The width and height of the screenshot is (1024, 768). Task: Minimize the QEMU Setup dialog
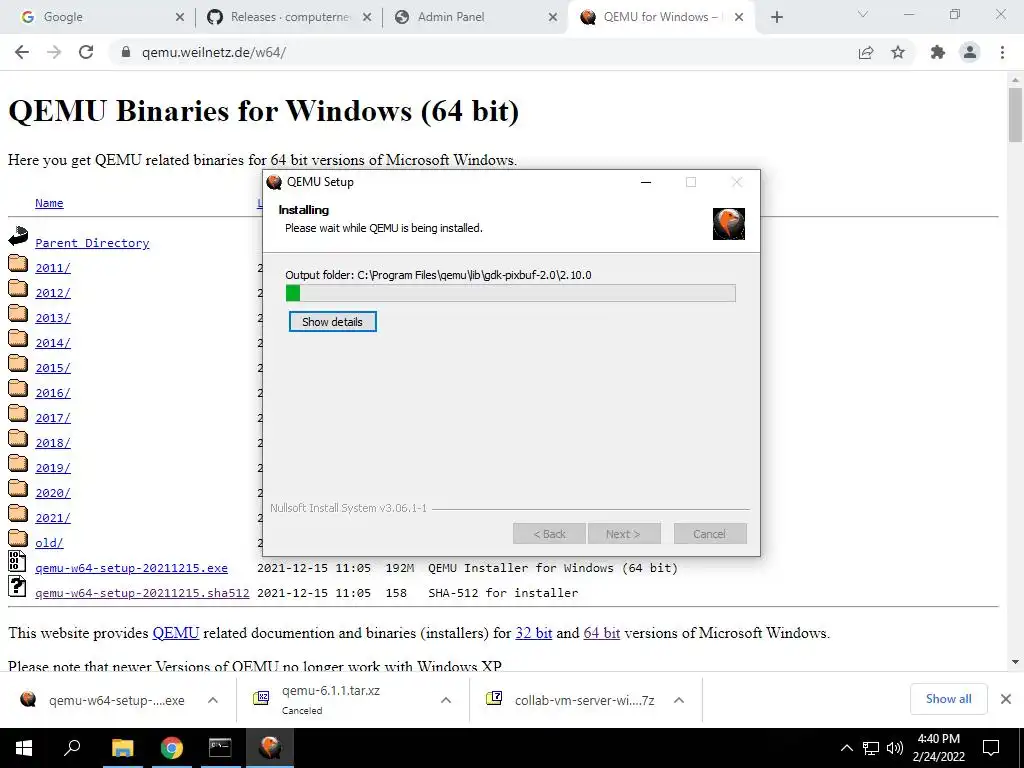click(x=646, y=182)
